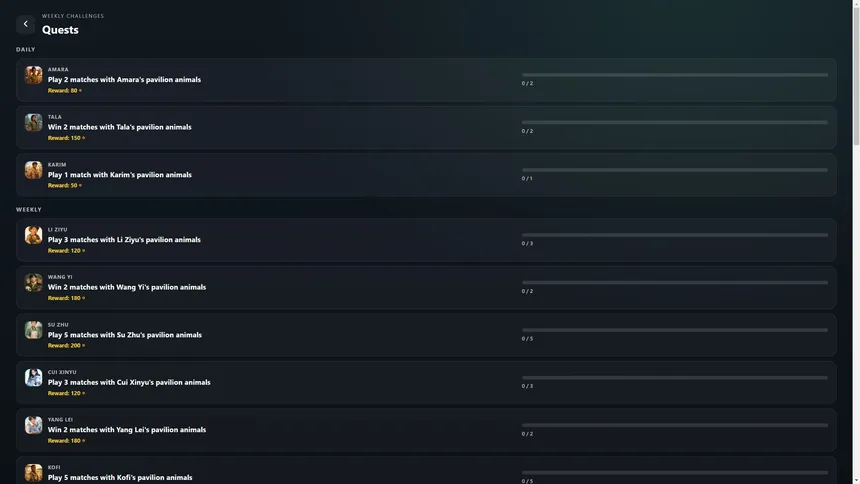
Task: Select Su Zhu's avatar image
Action: tap(33, 330)
